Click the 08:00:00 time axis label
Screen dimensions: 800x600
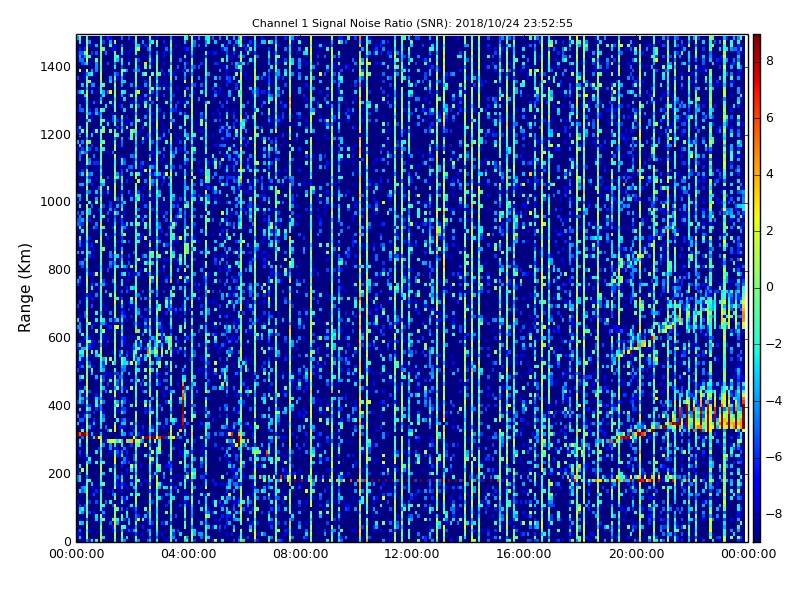pyautogui.click(x=301, y=554)
